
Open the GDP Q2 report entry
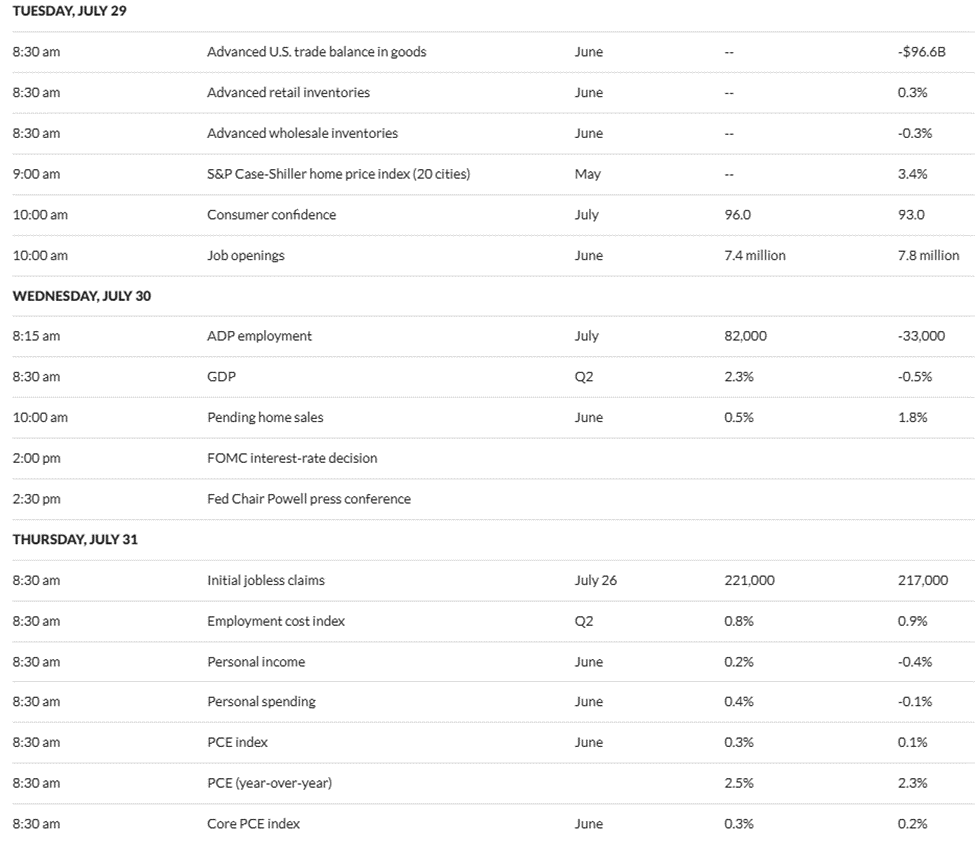221,376
